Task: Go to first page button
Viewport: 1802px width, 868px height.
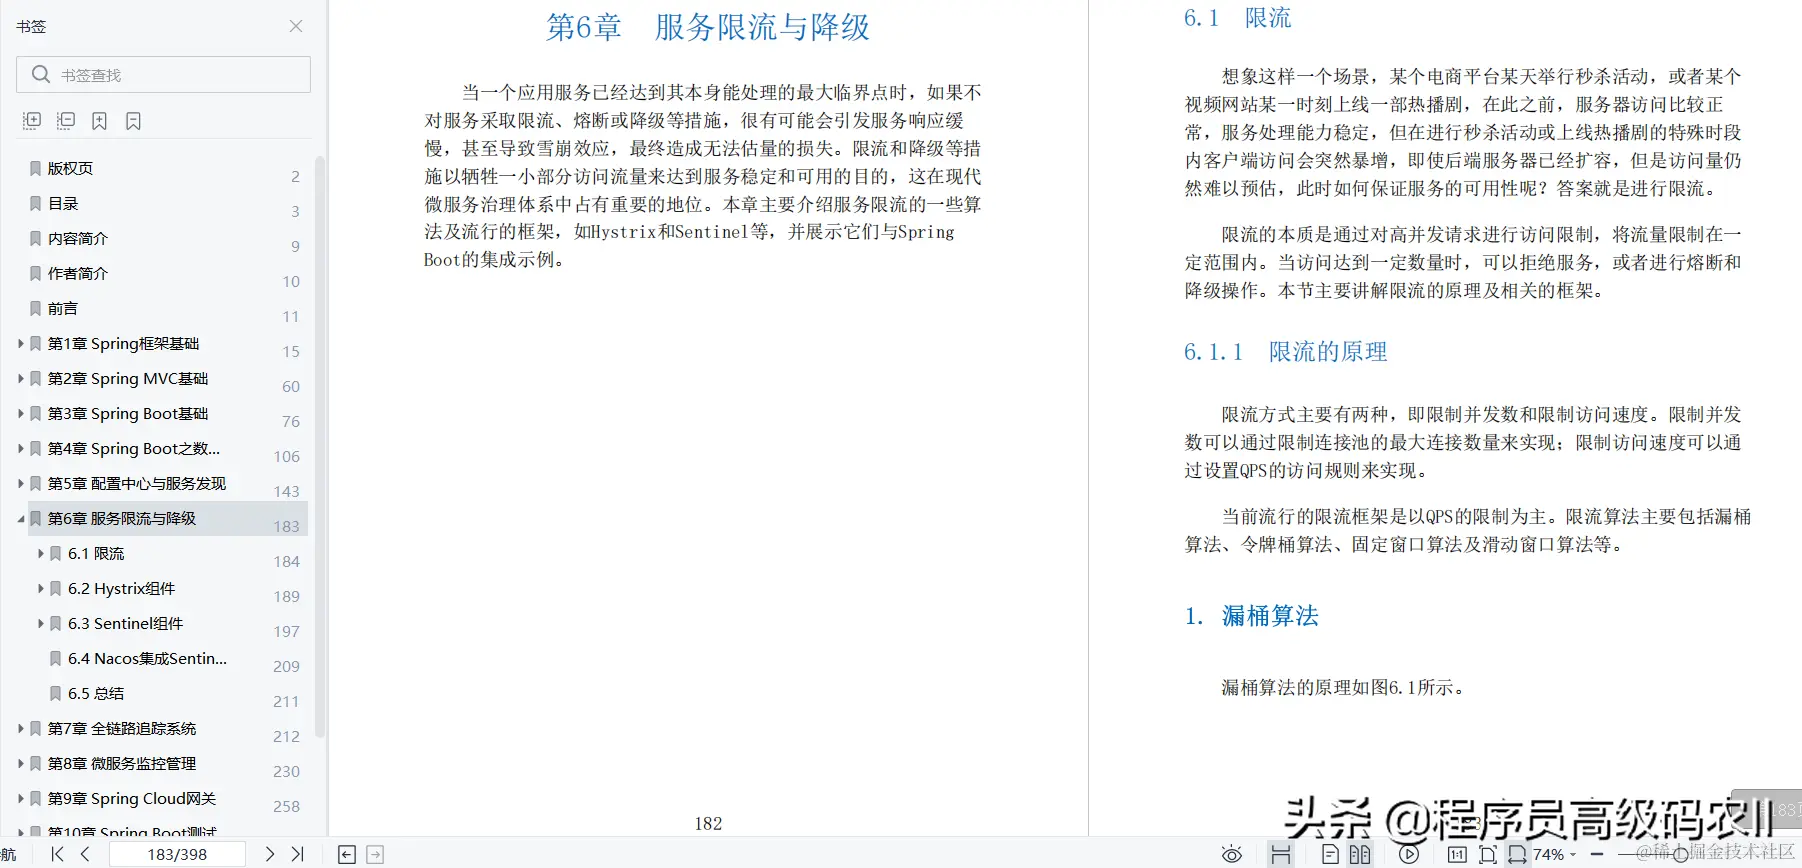Action: tap(57, 854)
